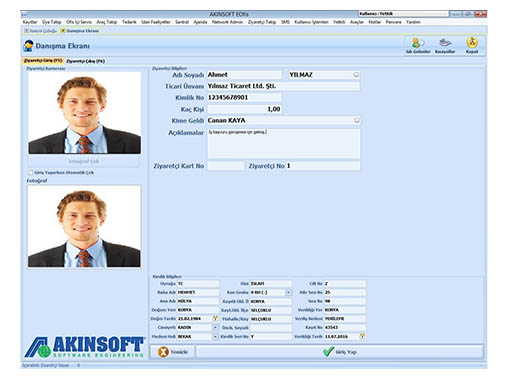Click the orange X Temizle icon
Viewport: 510px width, 380px height.
click(163, 352)
